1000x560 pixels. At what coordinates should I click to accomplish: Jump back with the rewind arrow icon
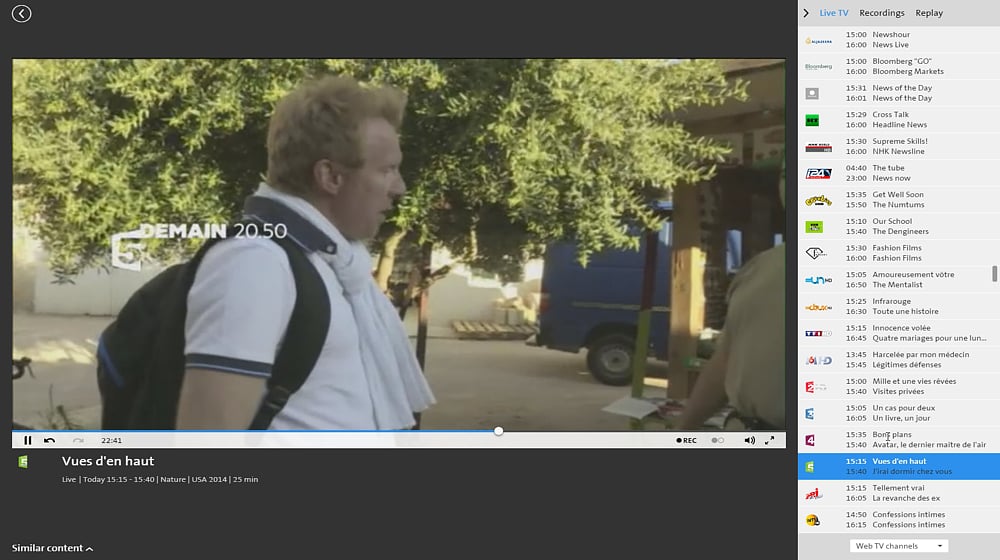[49, 440]
